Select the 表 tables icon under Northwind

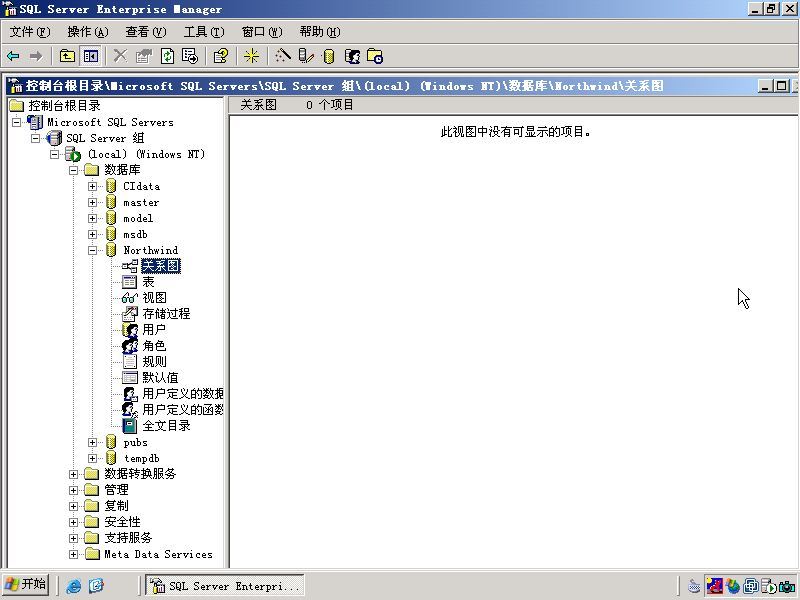click(130, 282)
